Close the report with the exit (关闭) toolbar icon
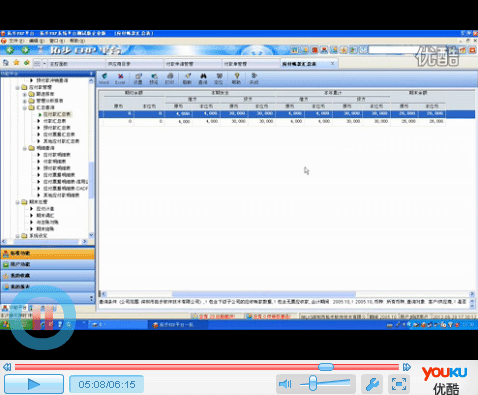 (254, 79)
